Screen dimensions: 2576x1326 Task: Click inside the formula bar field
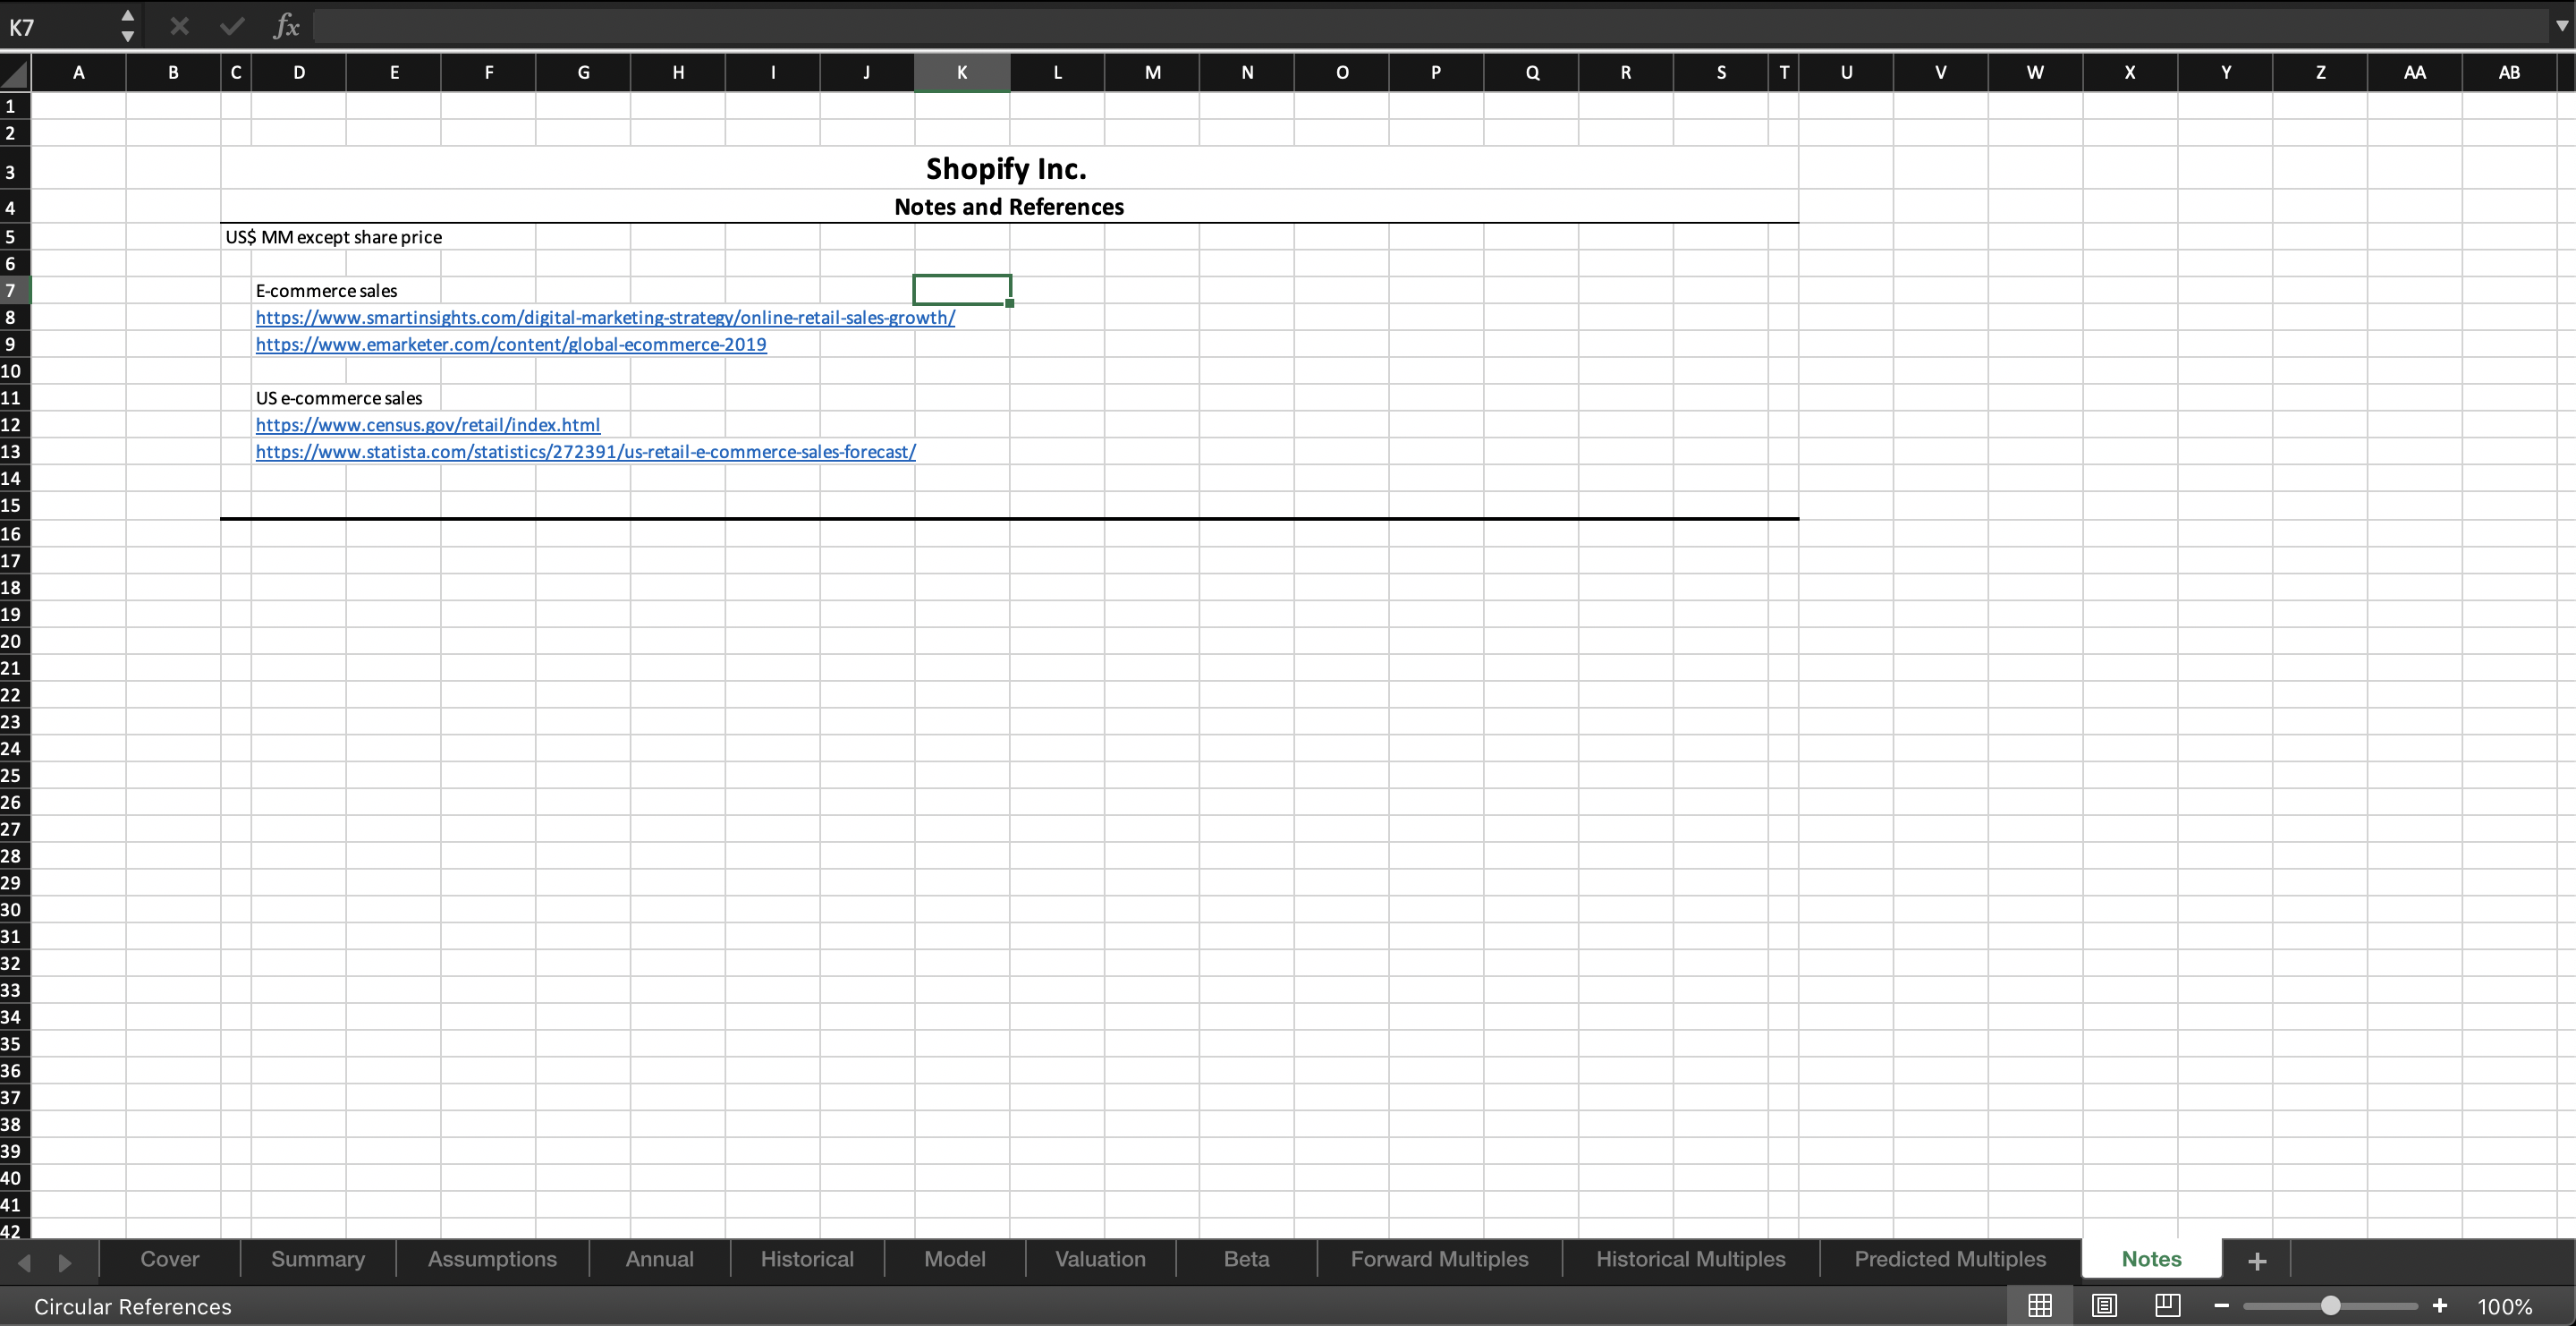1430,27
